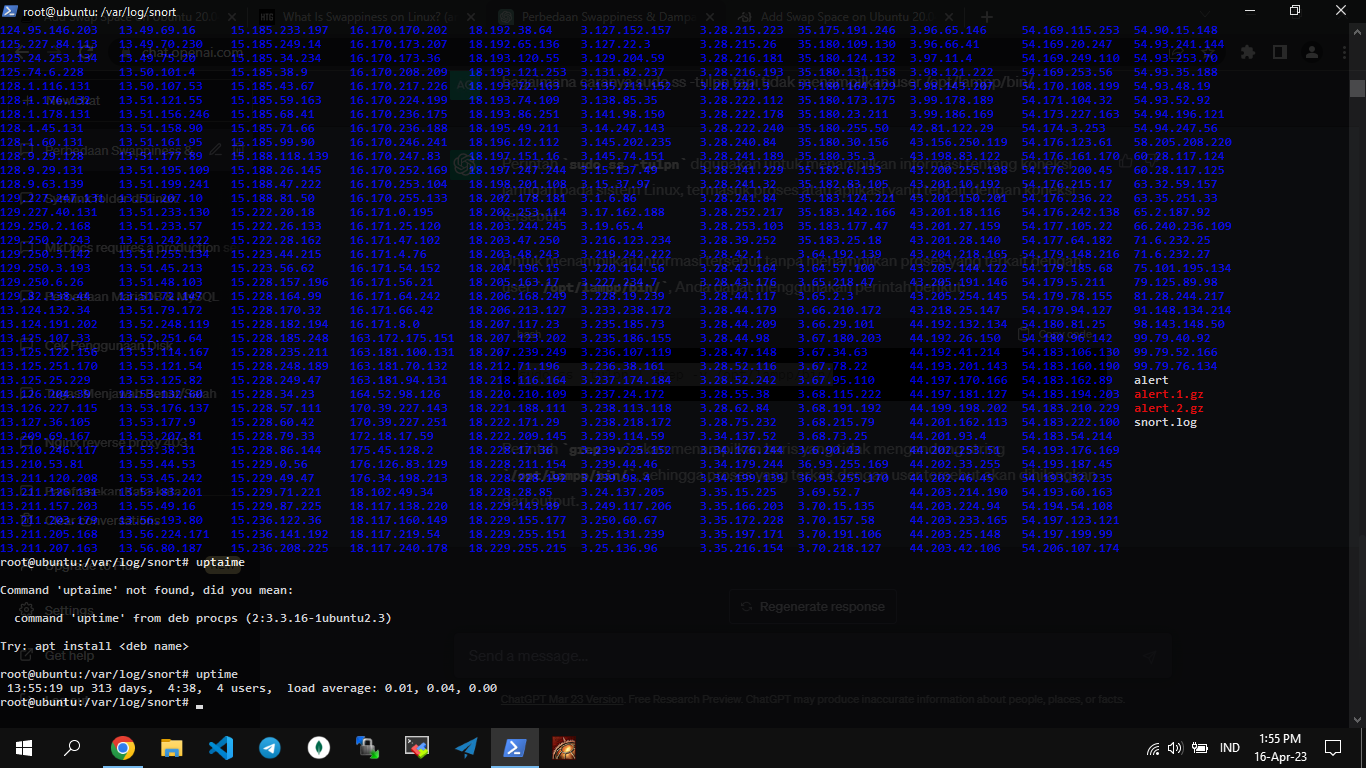Open File Explorer from the taskbar
The height and width of the screenshot is (768, 1366).
click(172, 747)
